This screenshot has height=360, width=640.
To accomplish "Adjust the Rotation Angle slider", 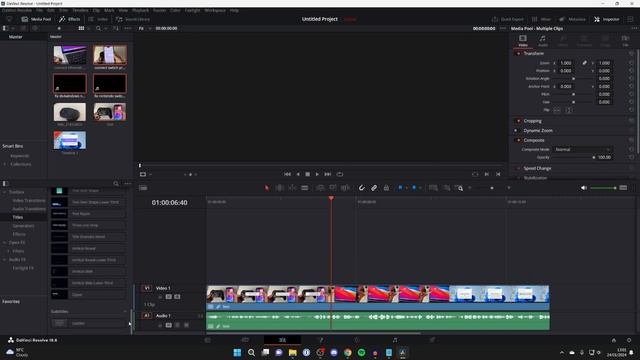I will tap(573, 78).
